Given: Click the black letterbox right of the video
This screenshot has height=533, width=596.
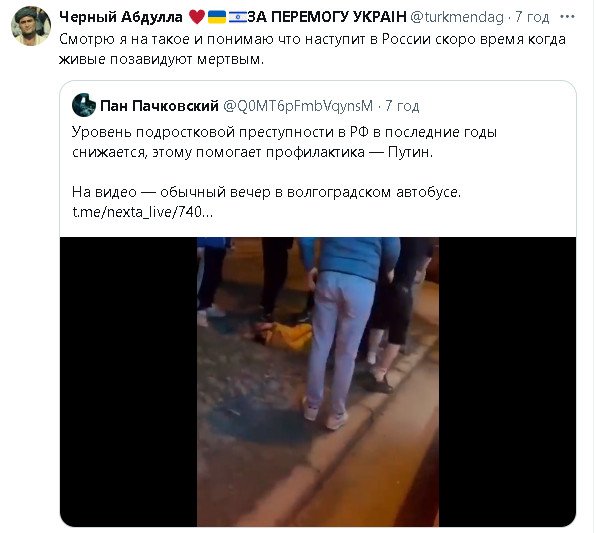Looking at the screenshot, I should click(507, 382).
